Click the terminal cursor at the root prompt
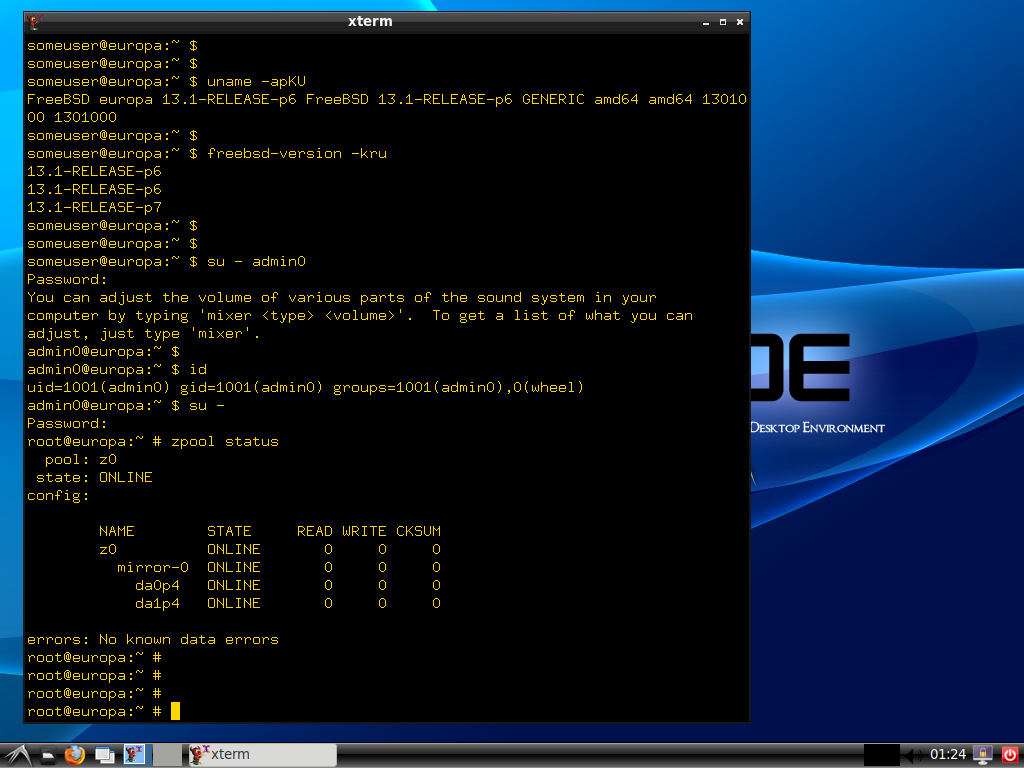This screenshot has height=768, width=1024. point(175,711)
